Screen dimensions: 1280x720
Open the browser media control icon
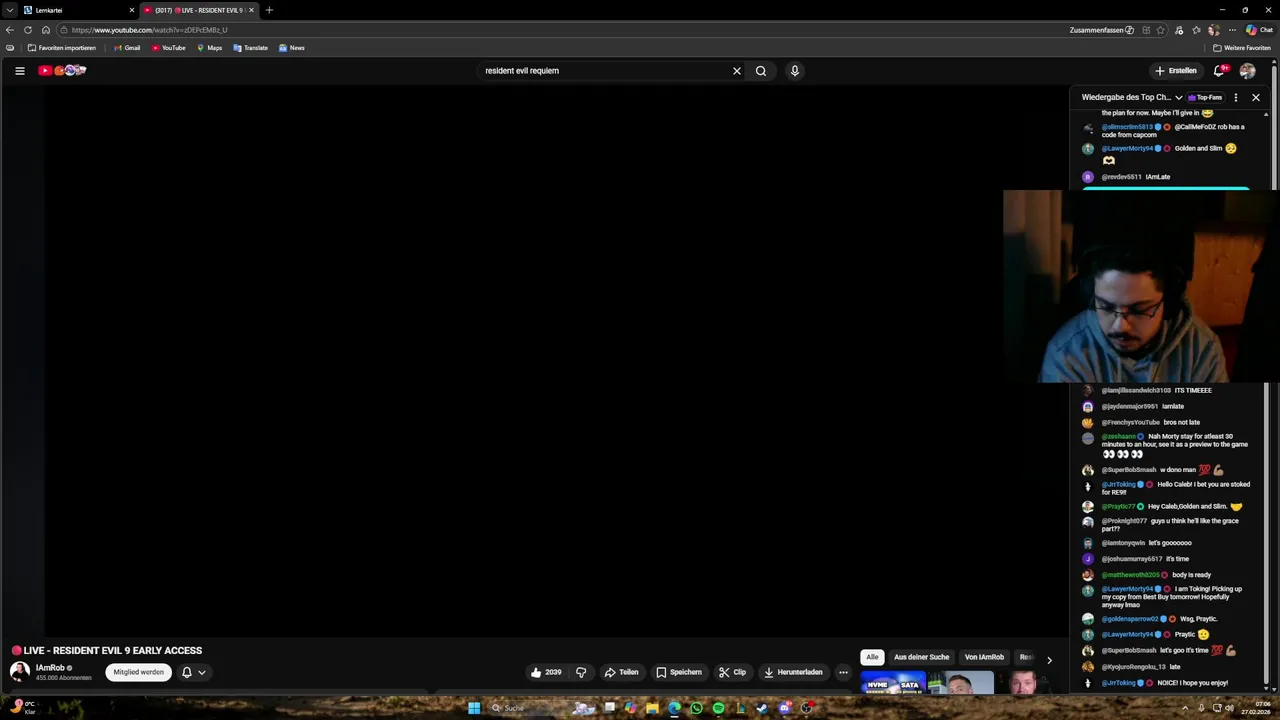pyautogui.click(x=1179, y=30)
